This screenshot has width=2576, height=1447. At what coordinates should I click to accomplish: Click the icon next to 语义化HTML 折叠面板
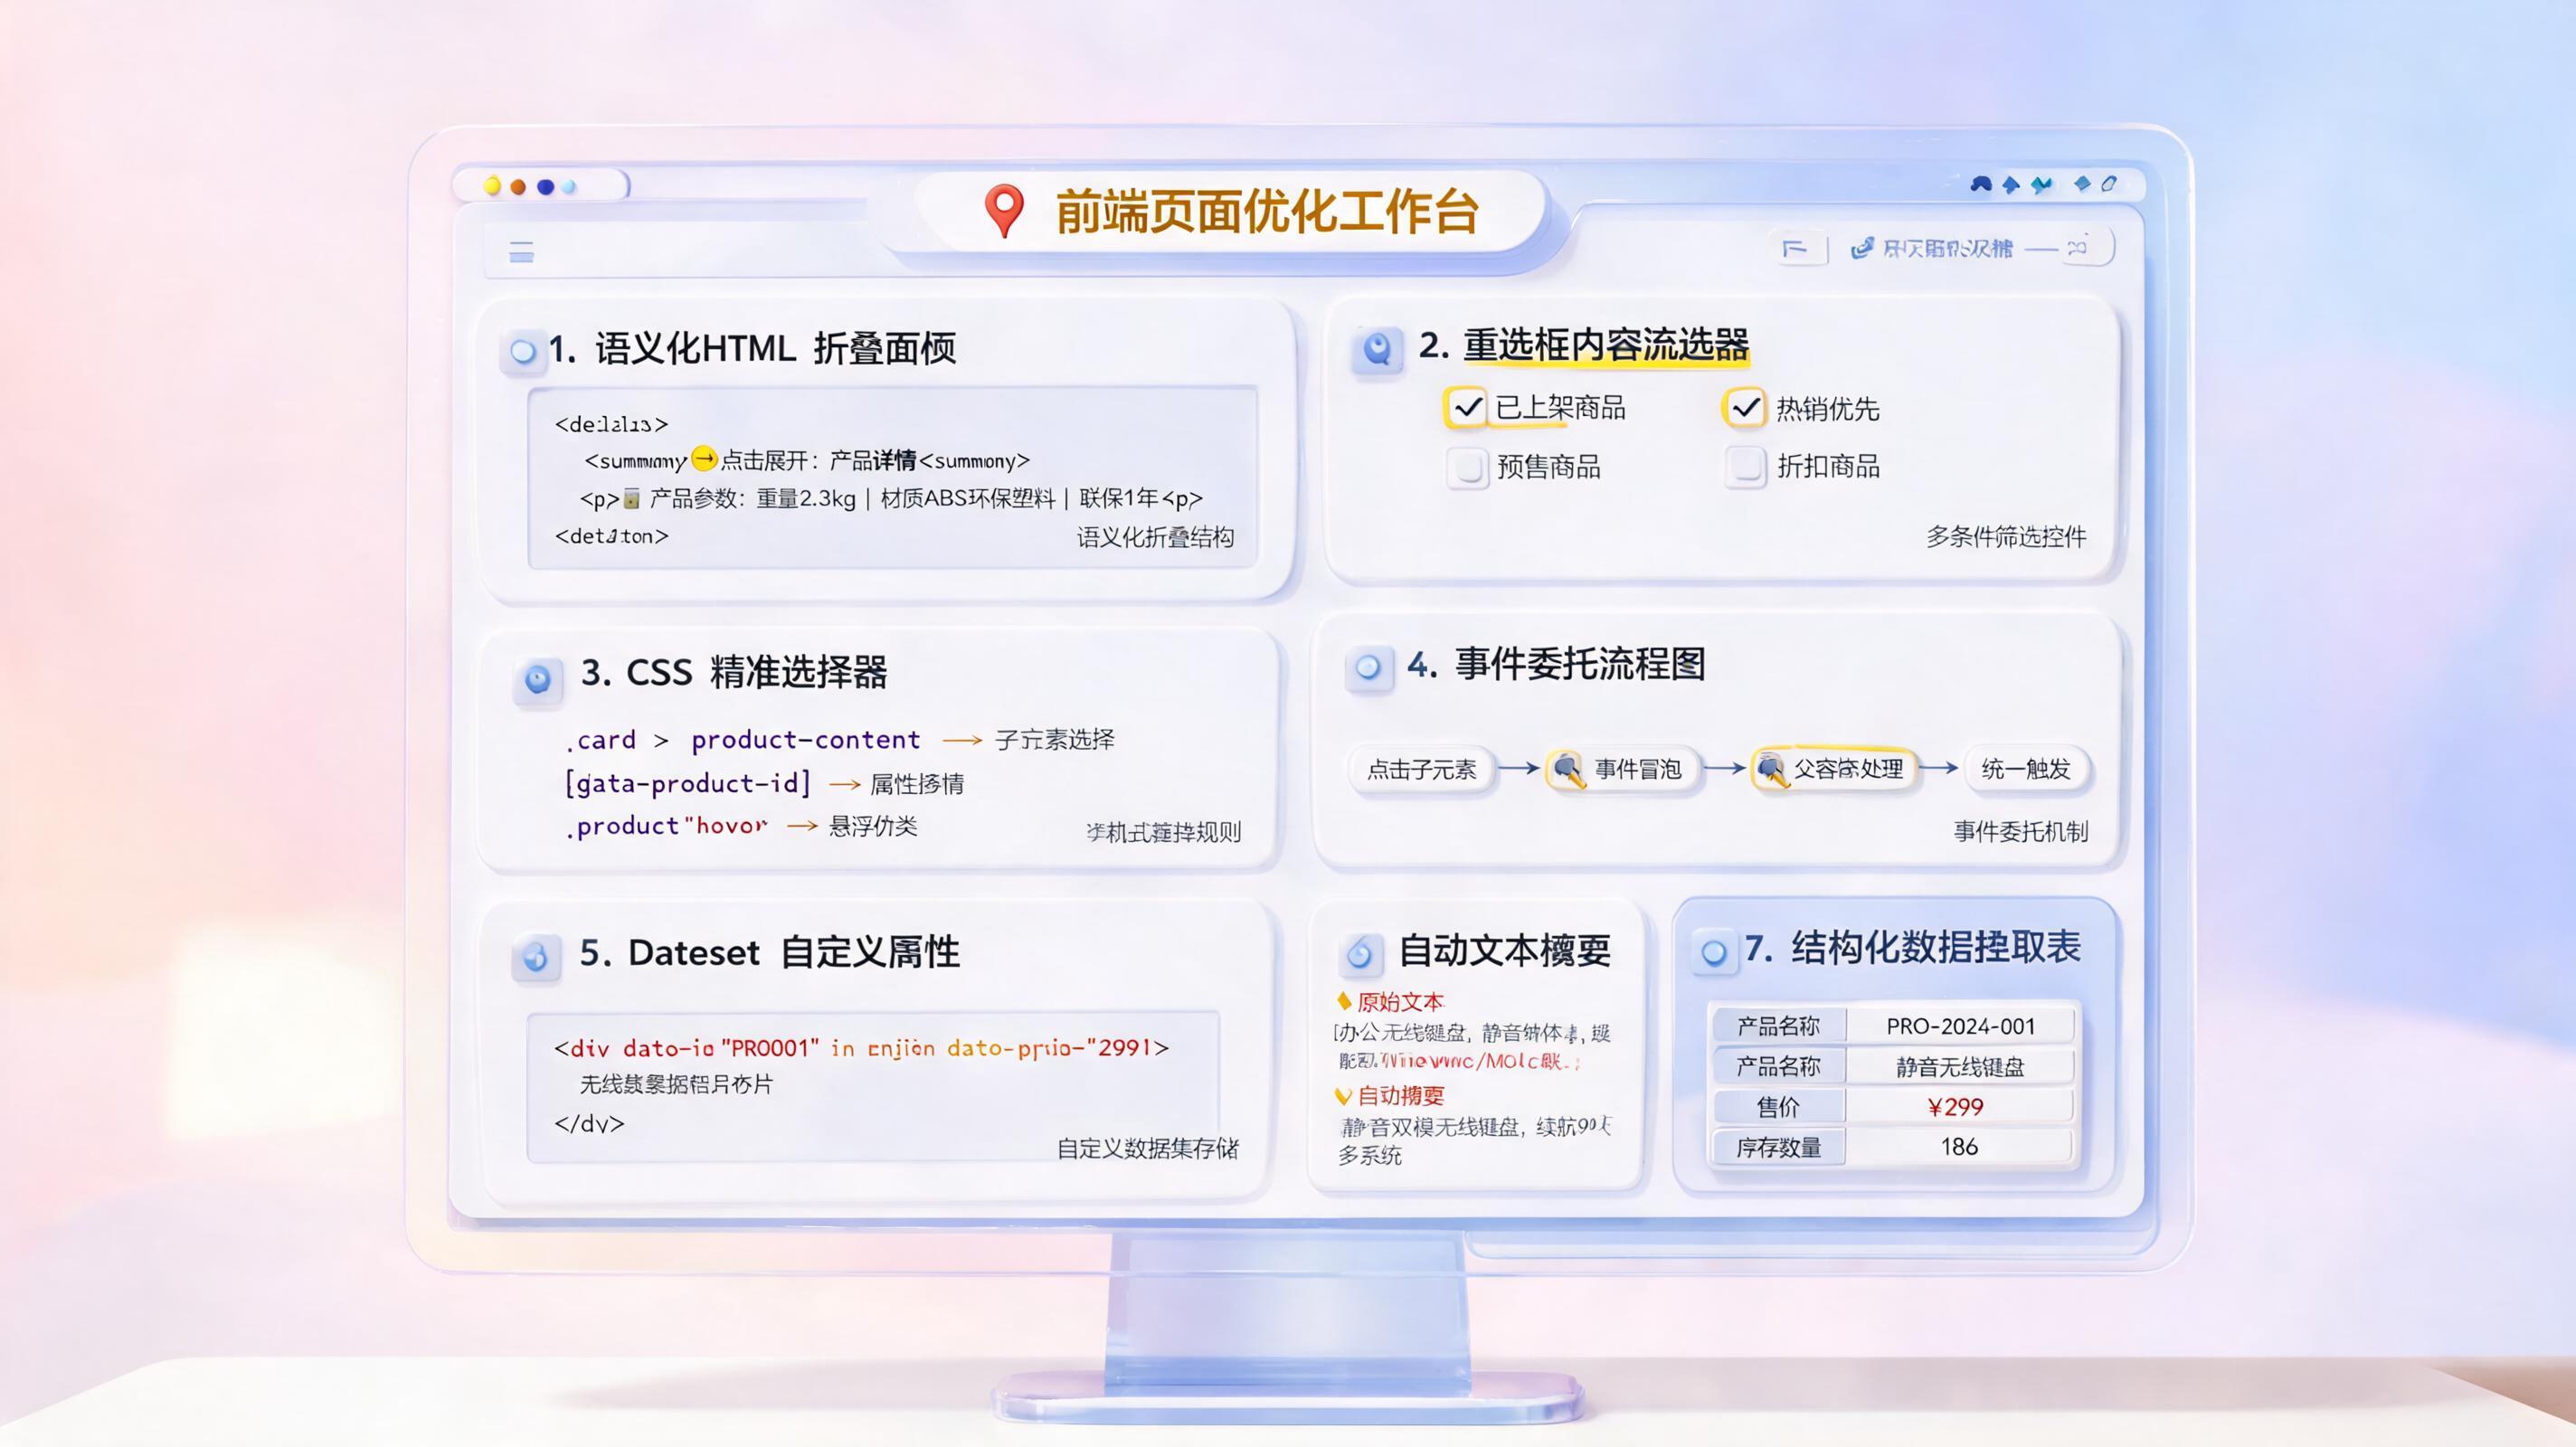pos(522,351)
